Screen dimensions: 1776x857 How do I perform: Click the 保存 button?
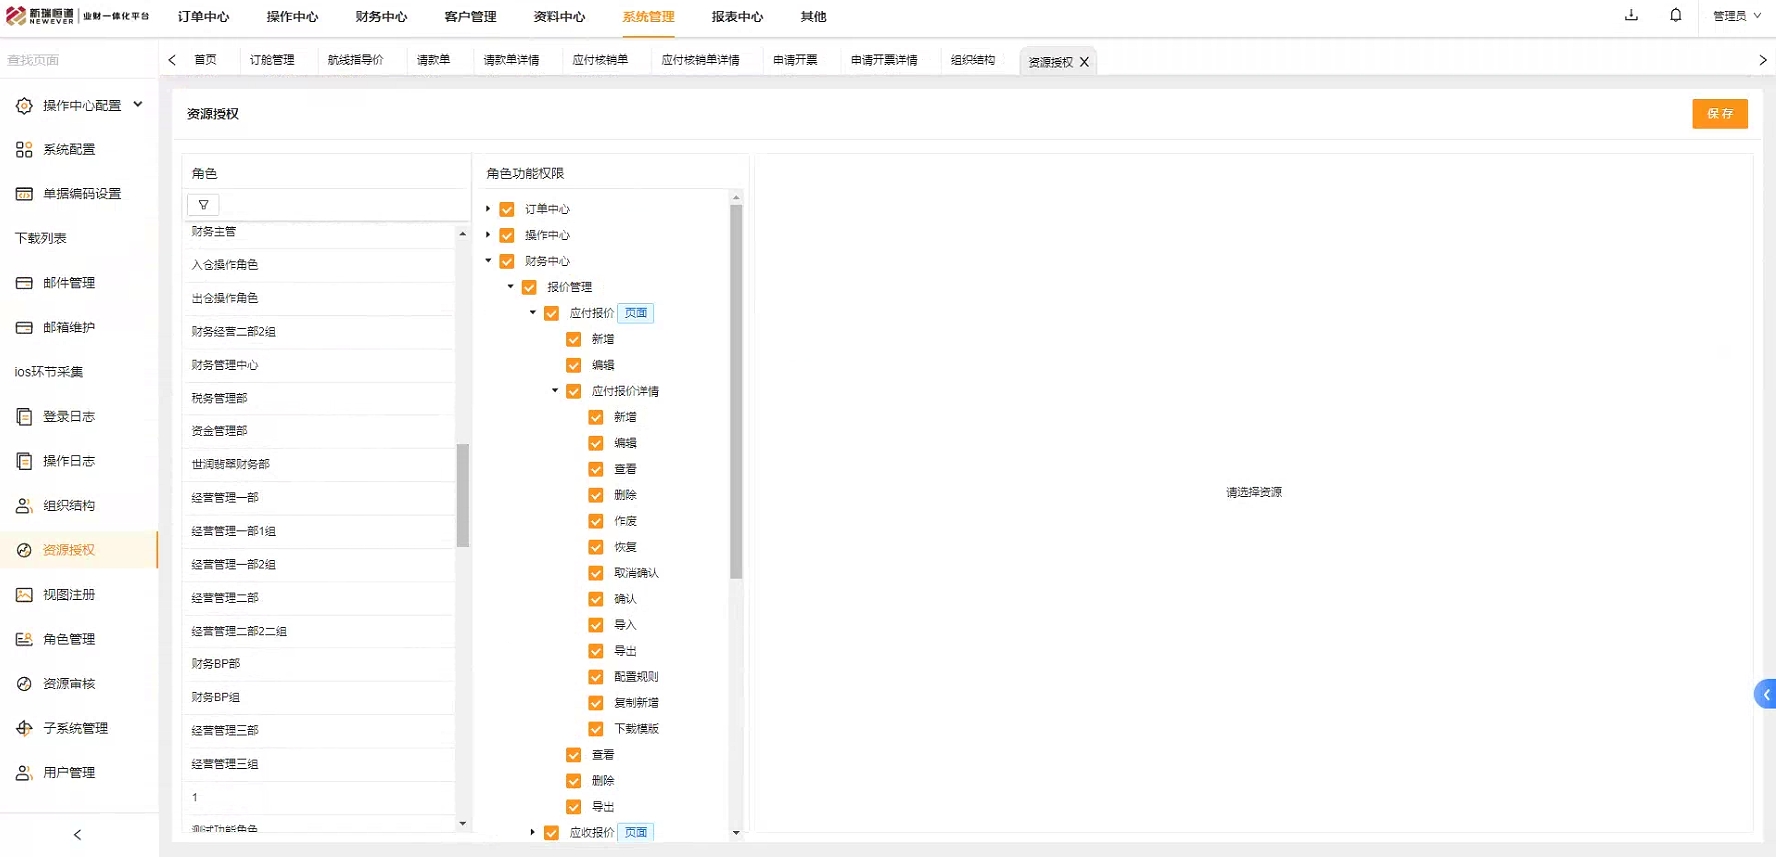click(1720, 114)
